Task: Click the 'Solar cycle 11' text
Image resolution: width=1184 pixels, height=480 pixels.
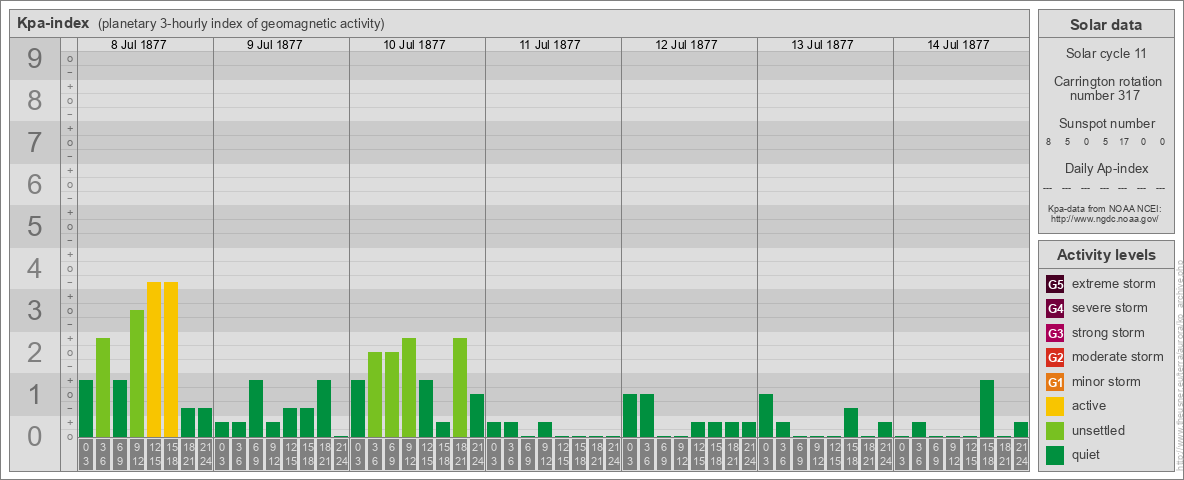Action: pyautogui.click(x=1106, y=54)
